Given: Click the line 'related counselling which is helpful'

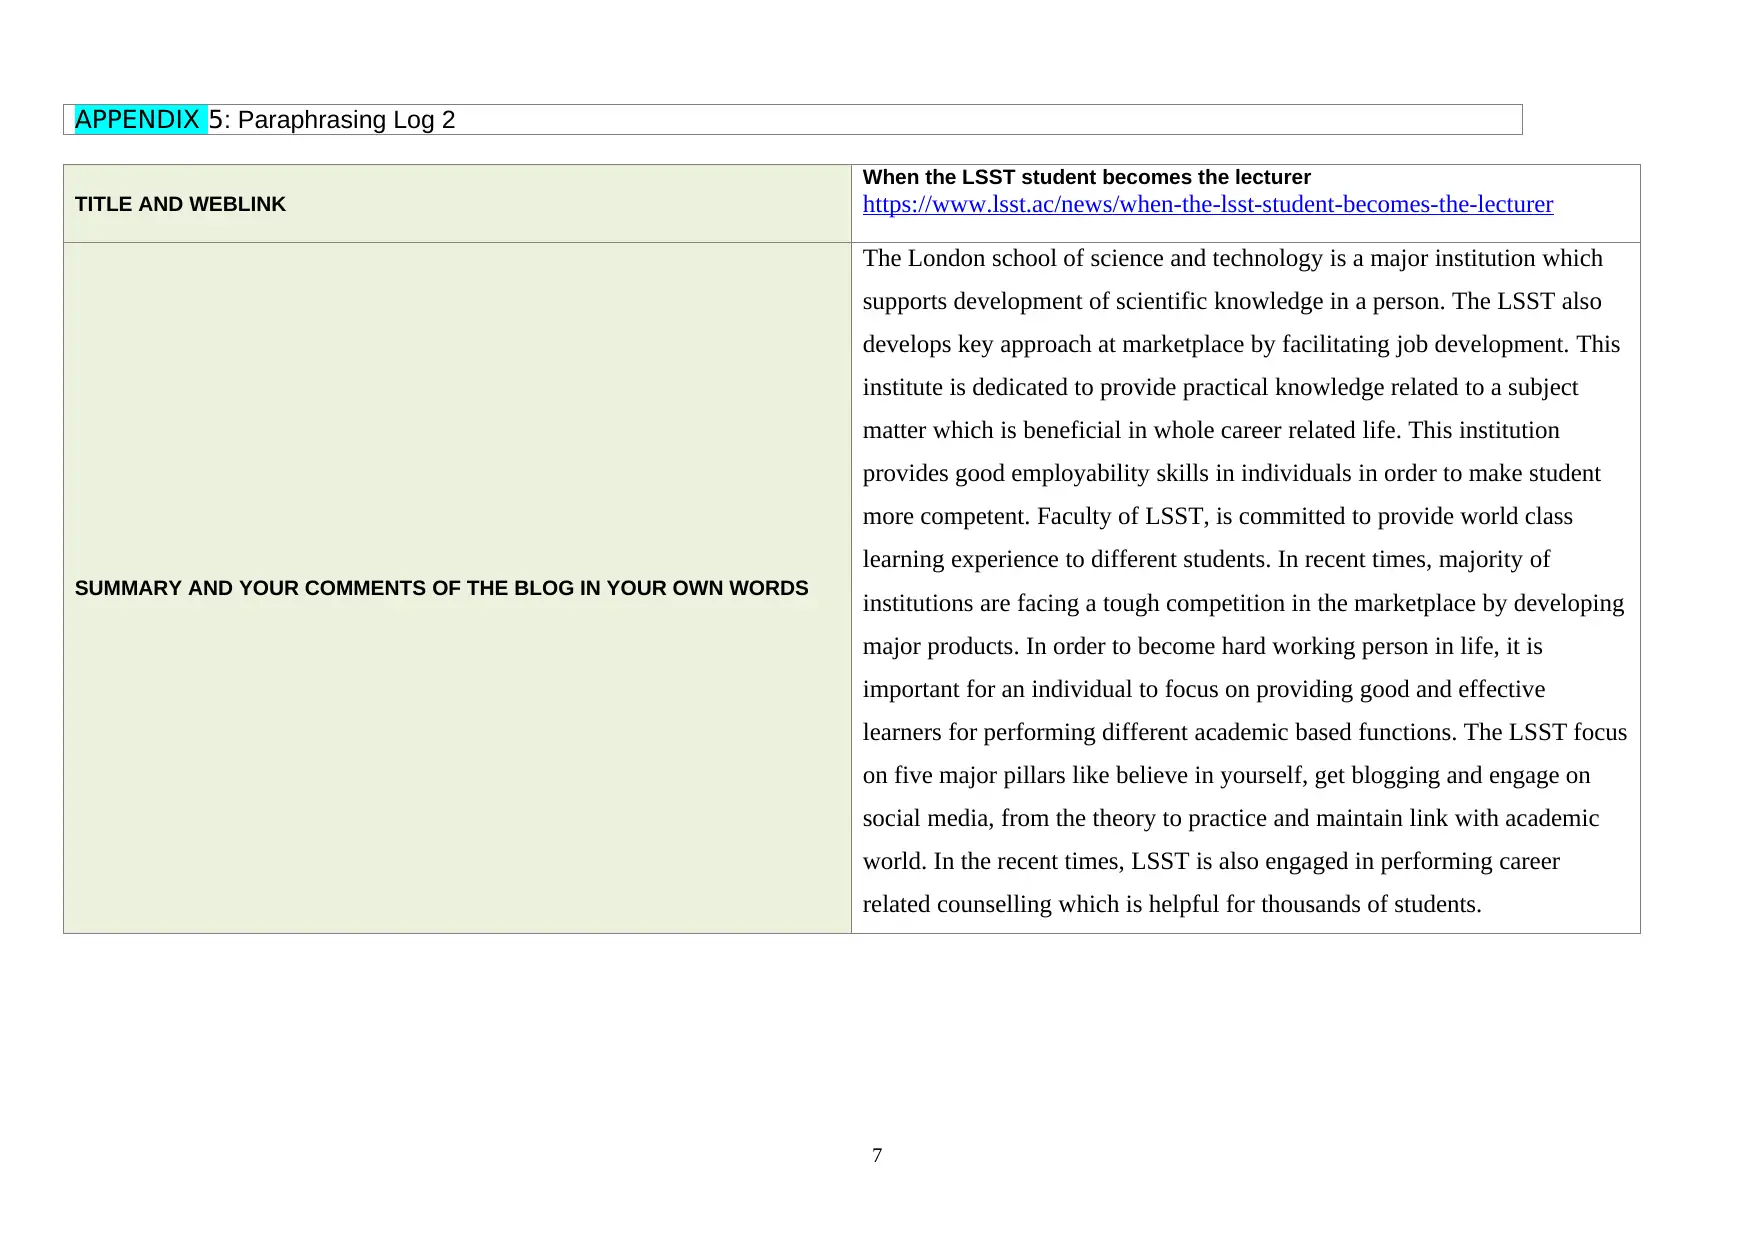Looking at the screenshot, I should click(1172, 905).
